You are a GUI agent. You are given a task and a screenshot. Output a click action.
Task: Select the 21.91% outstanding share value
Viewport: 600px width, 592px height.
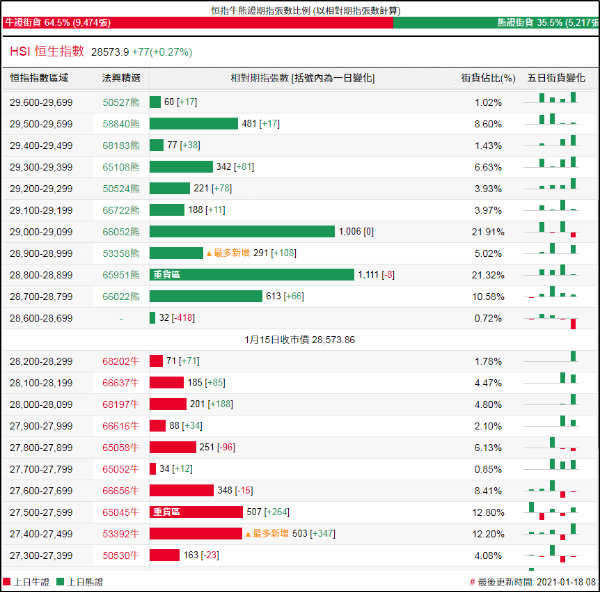click(488, 232)
